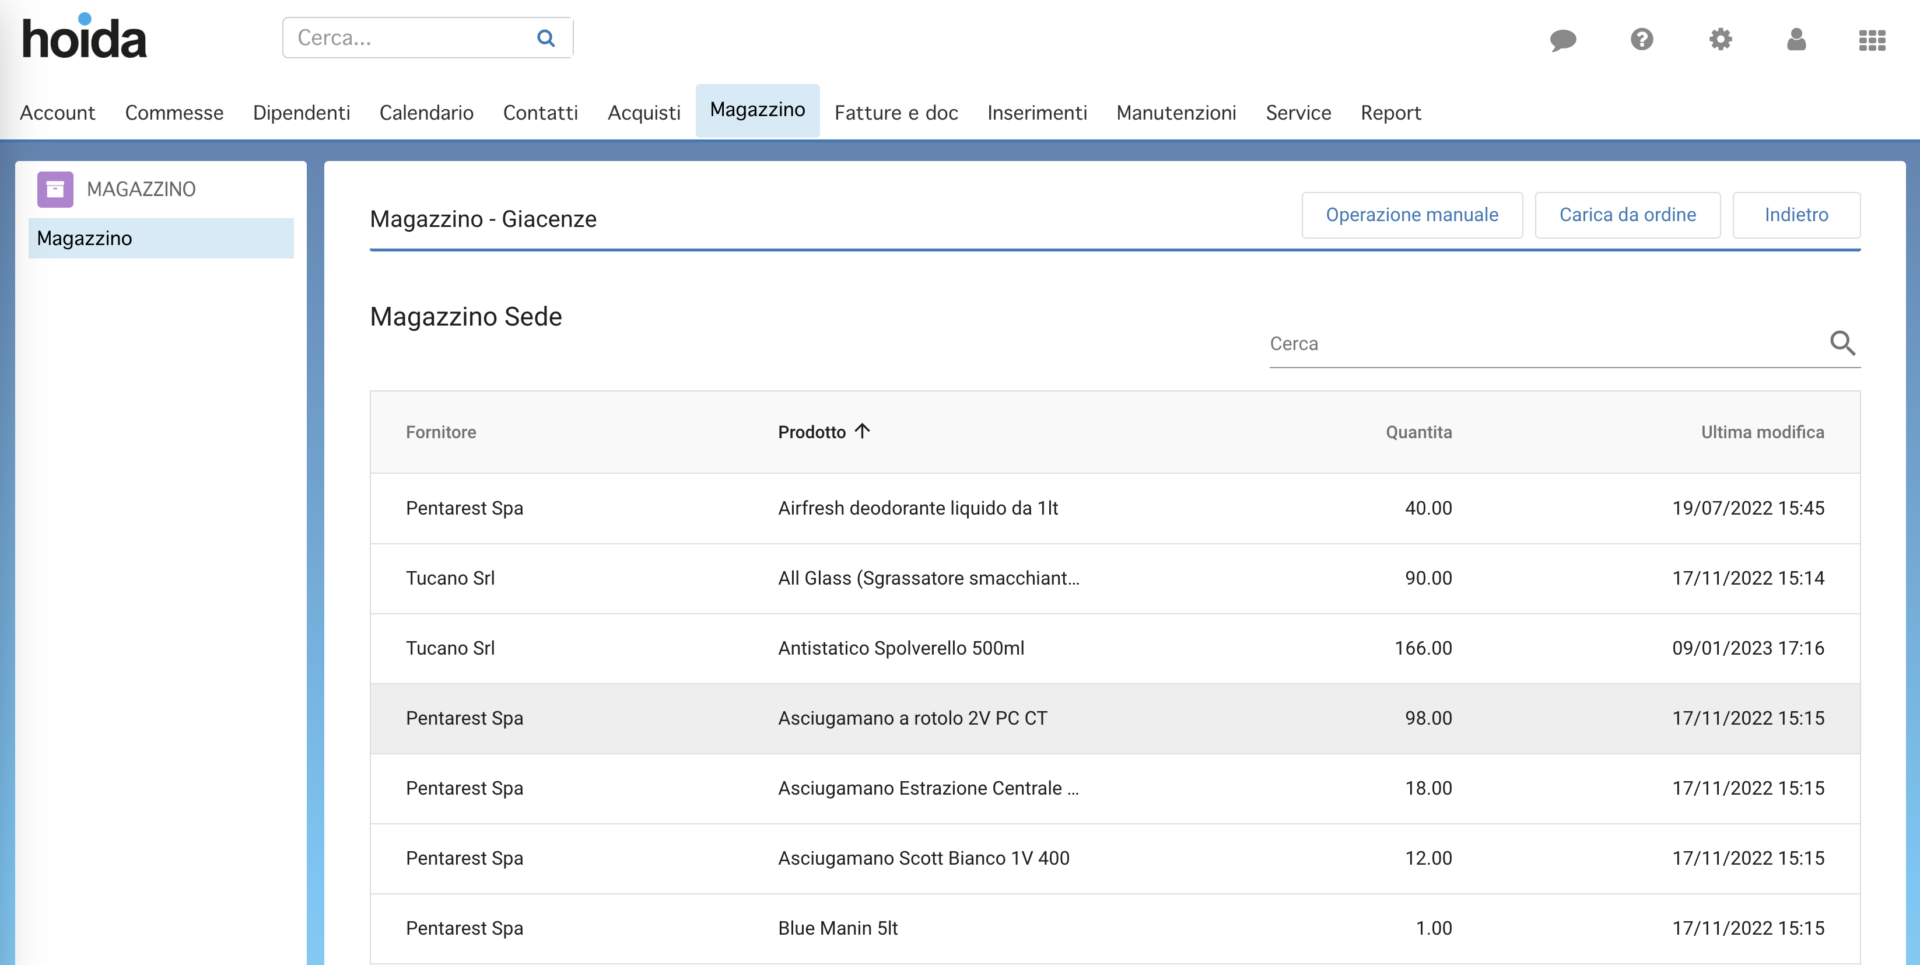
Task: Click the Magazzino Sede heading
Action: coord(466,317)
